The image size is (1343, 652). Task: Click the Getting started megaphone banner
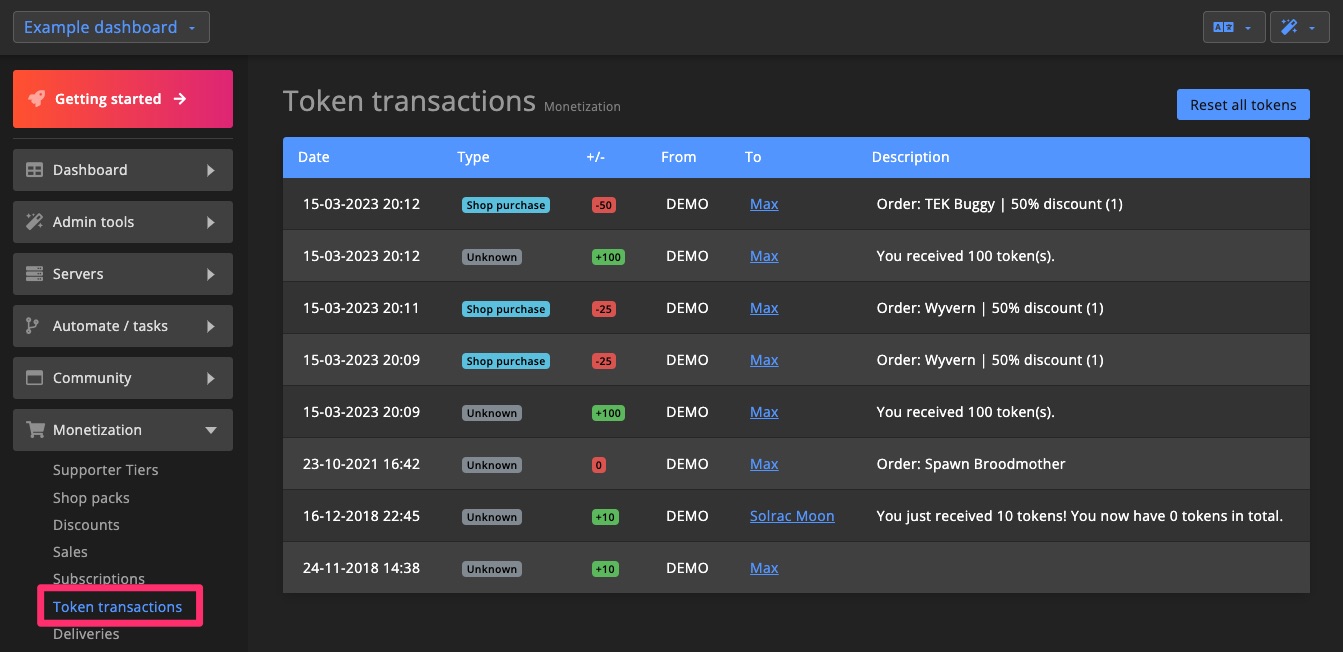click(x=122, y=98)
